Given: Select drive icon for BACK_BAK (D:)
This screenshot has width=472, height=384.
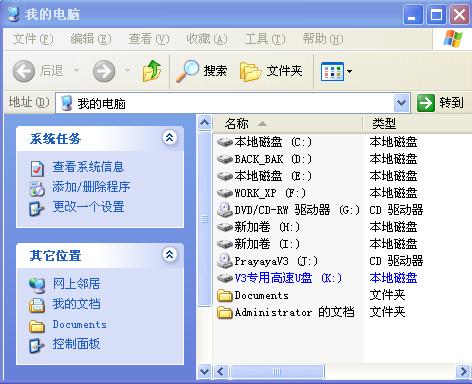Looking at the screenshot, I should click(x=225, y=159).
